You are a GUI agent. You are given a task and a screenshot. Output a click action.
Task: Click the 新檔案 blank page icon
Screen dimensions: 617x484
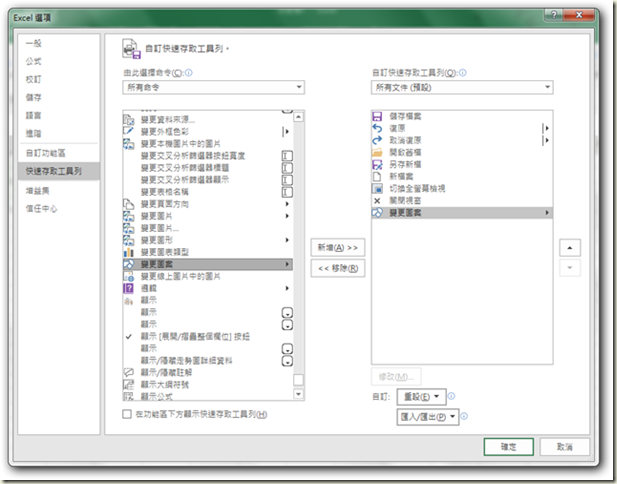pos(377,176)
